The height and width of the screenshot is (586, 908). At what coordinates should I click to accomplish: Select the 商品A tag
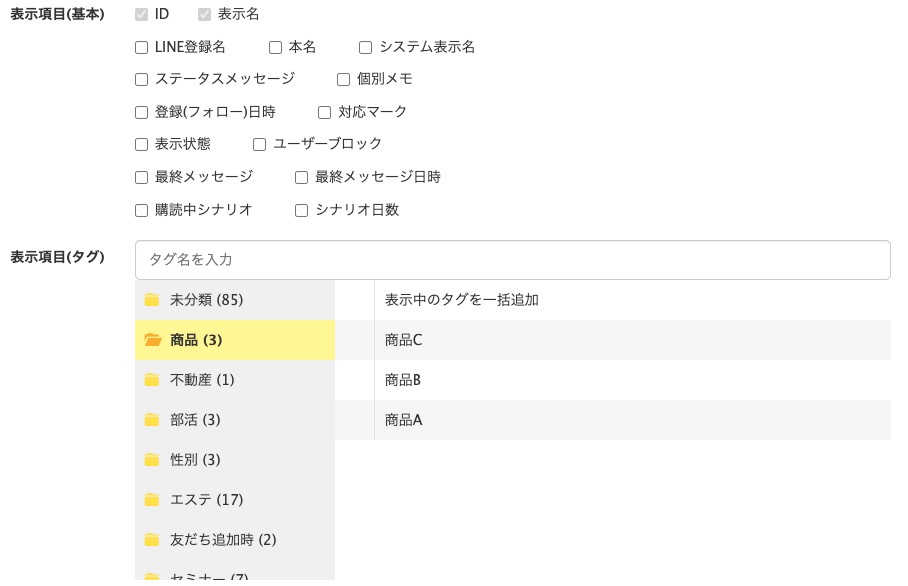(x=402, y=420)
